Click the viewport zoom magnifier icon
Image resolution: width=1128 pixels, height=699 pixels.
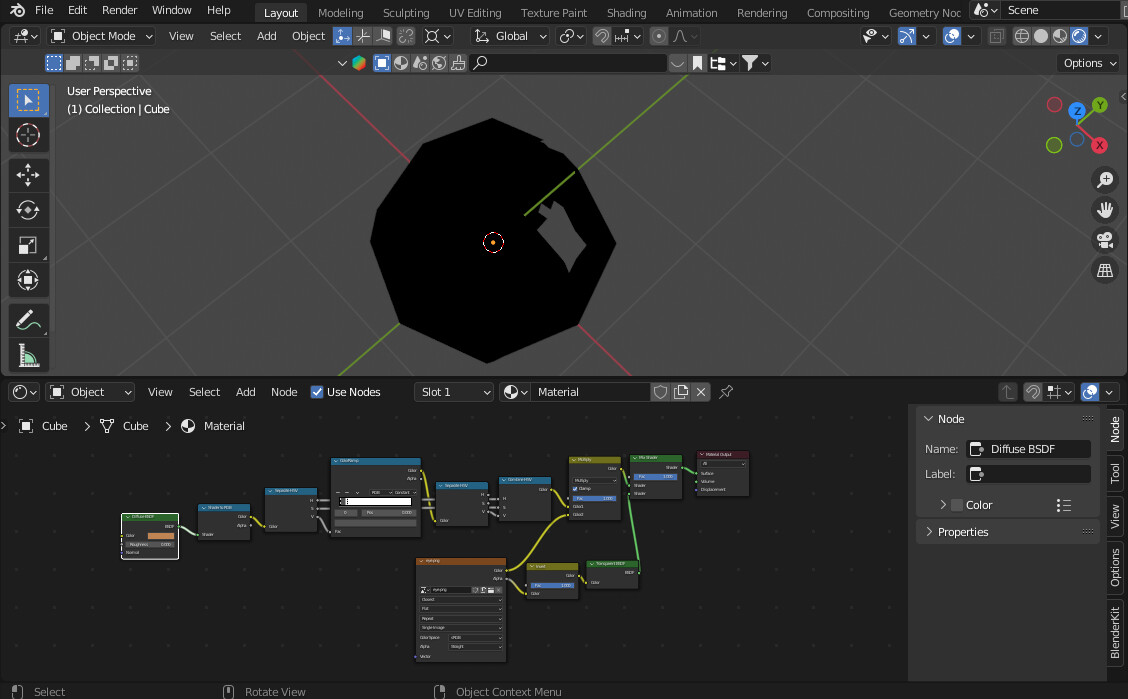click(1105, 180)
